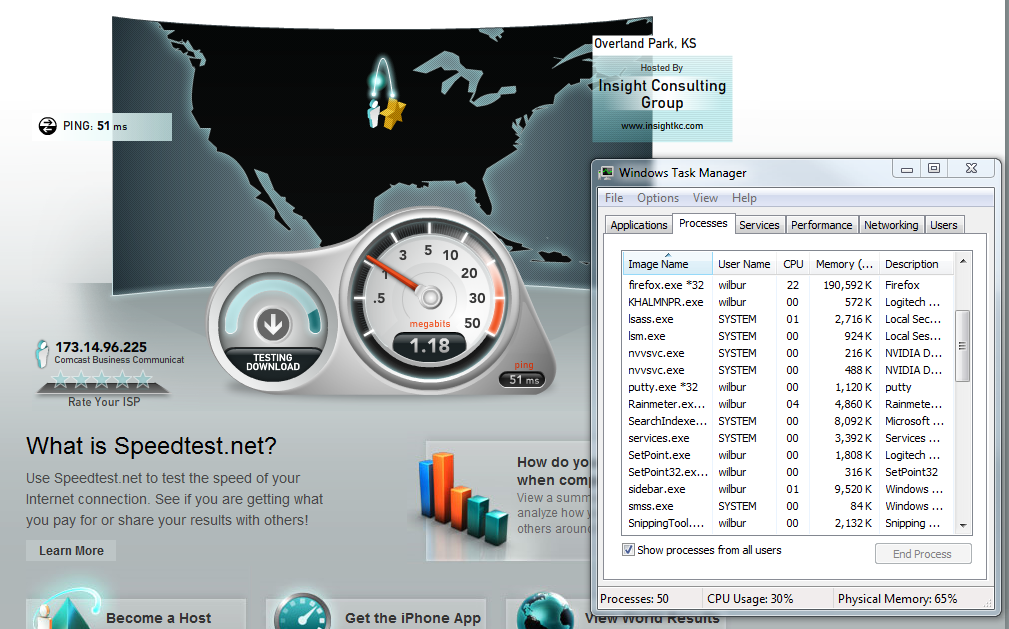Switch to the Networking tab
Viewport: 1009px width, 629px height.
click(891, 225)
